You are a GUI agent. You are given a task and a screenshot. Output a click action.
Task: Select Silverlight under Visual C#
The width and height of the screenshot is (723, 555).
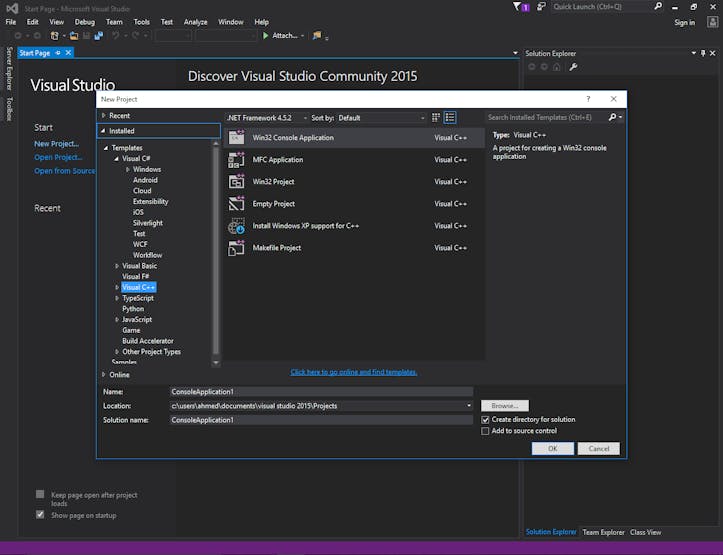(148, 223)
